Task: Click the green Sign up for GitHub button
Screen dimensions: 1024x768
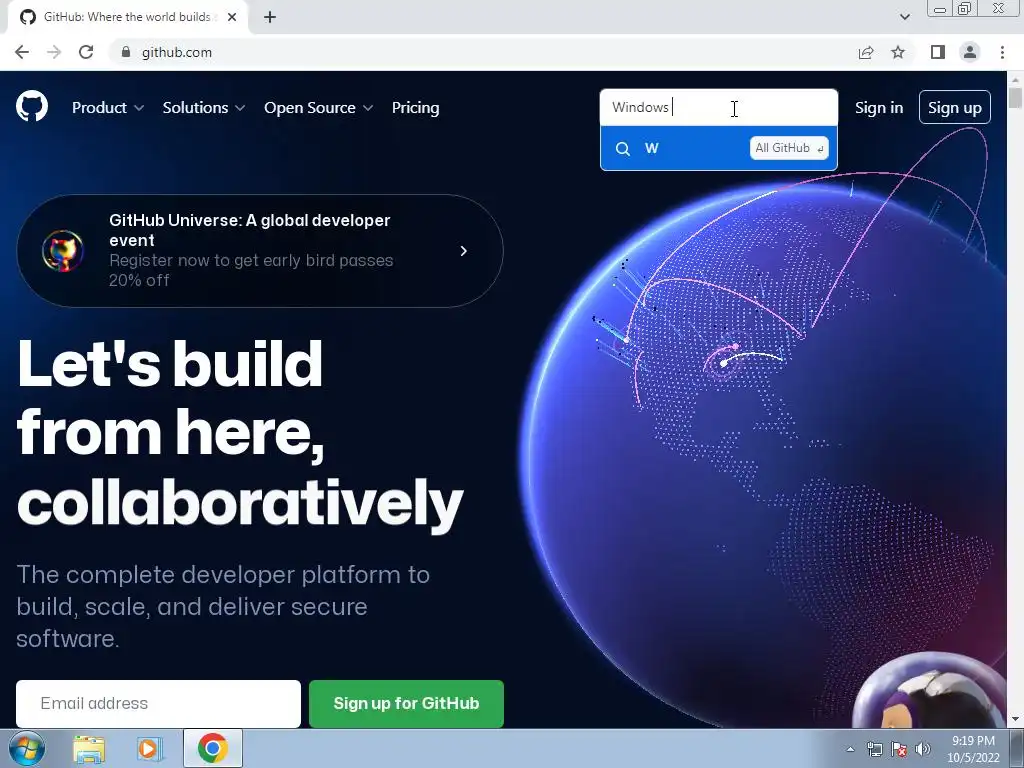Action: pyautogui.click(x=406, y=703)
